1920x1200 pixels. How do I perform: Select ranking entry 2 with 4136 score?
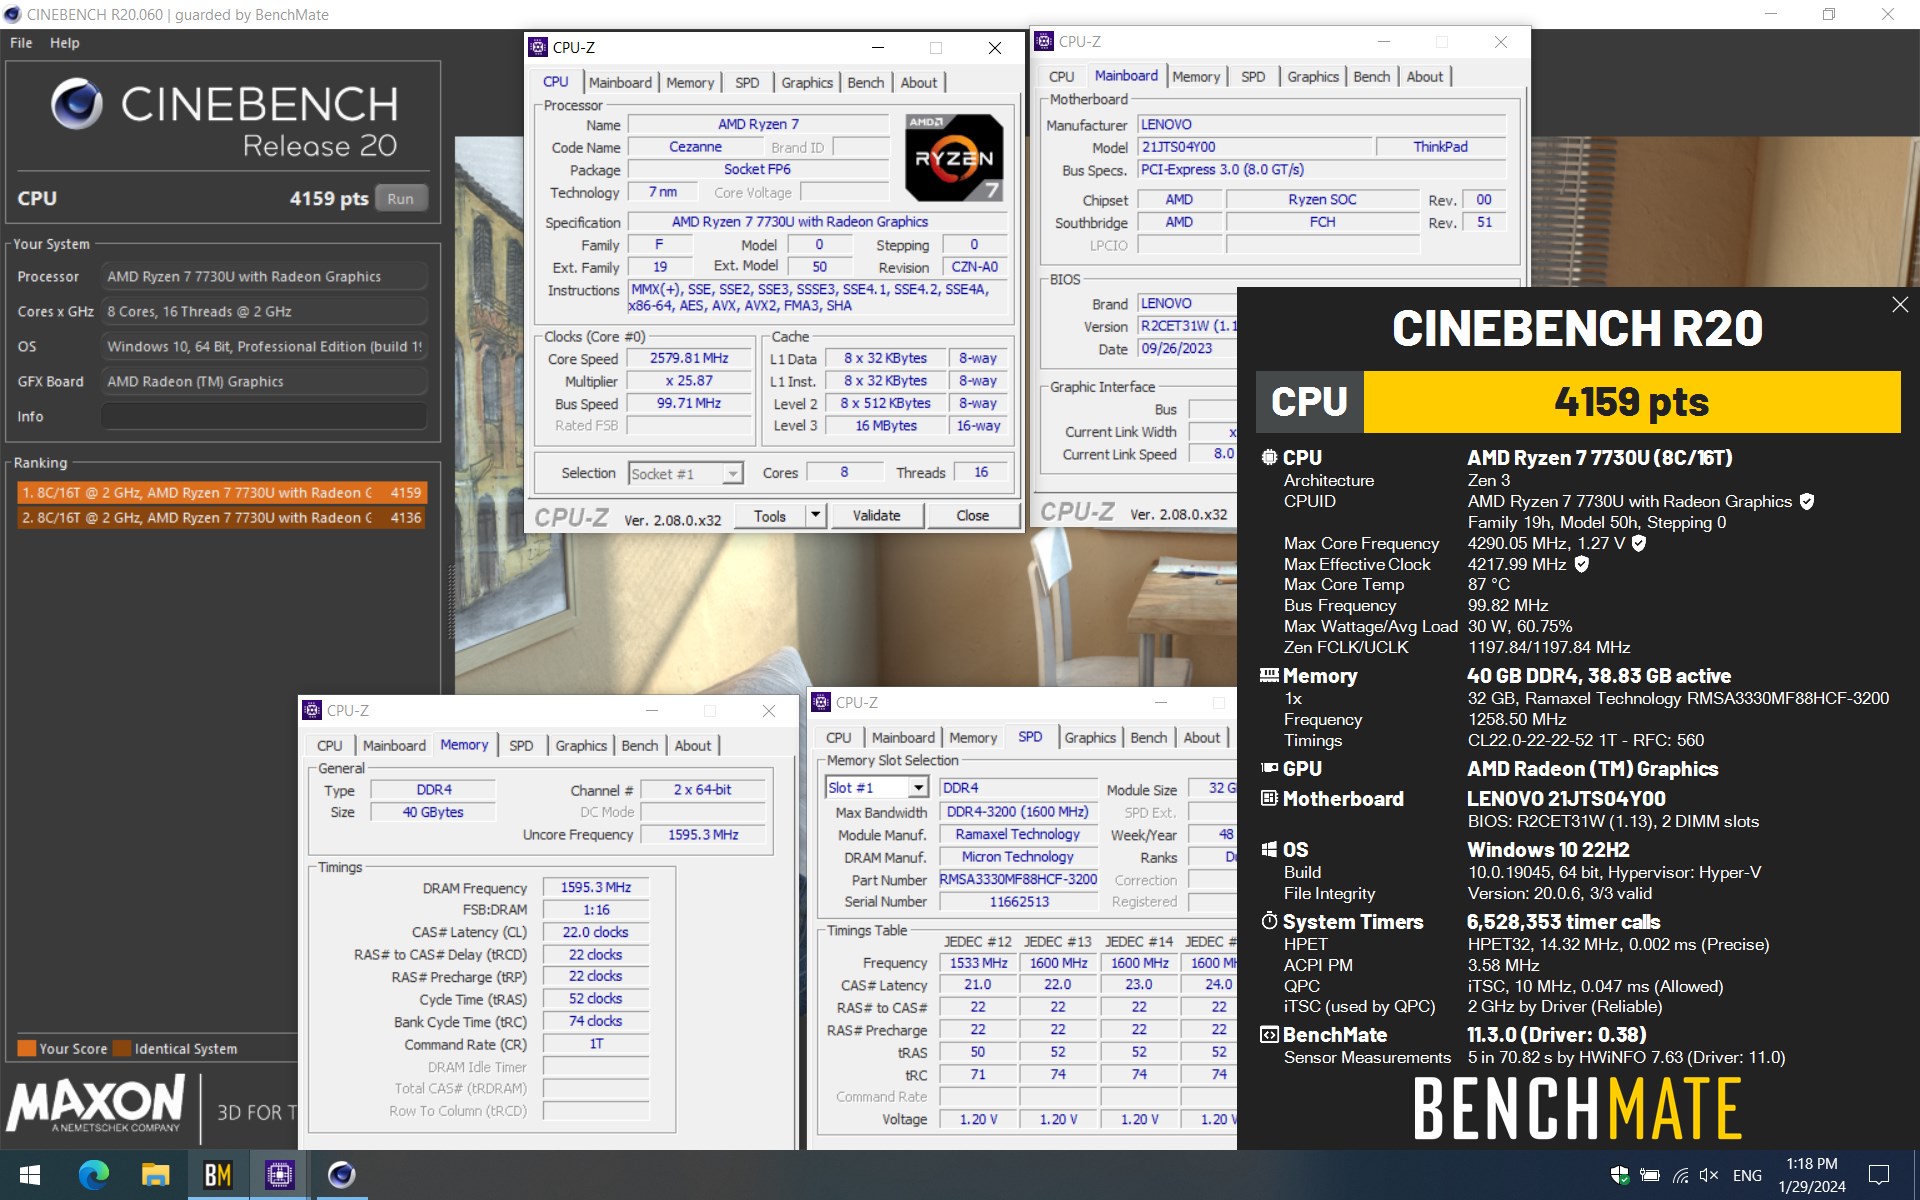[222, 517]
